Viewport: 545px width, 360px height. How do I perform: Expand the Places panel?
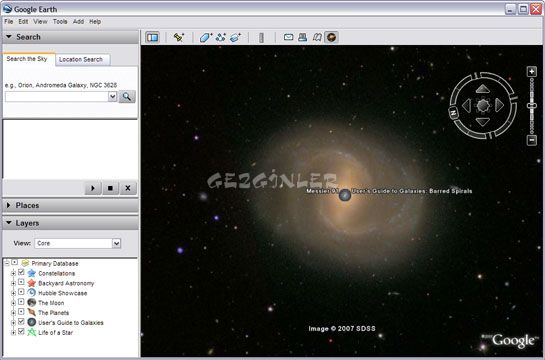click(71, 205)
